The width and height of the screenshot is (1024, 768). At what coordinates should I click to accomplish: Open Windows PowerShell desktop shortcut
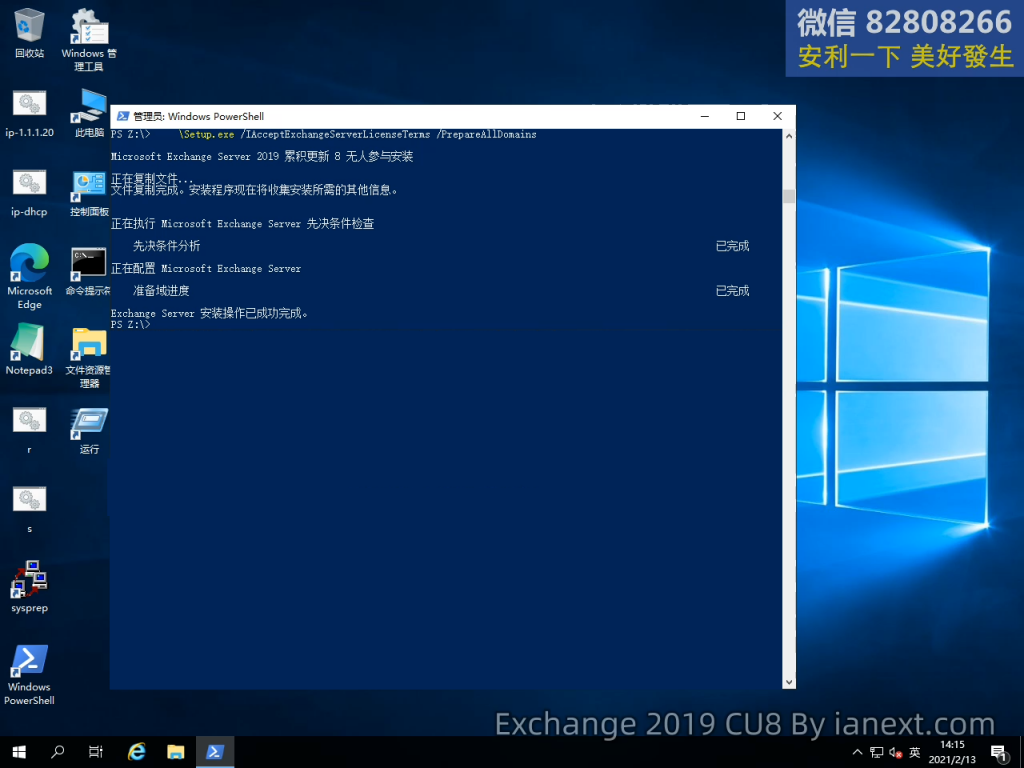click(x=29, y=663)
